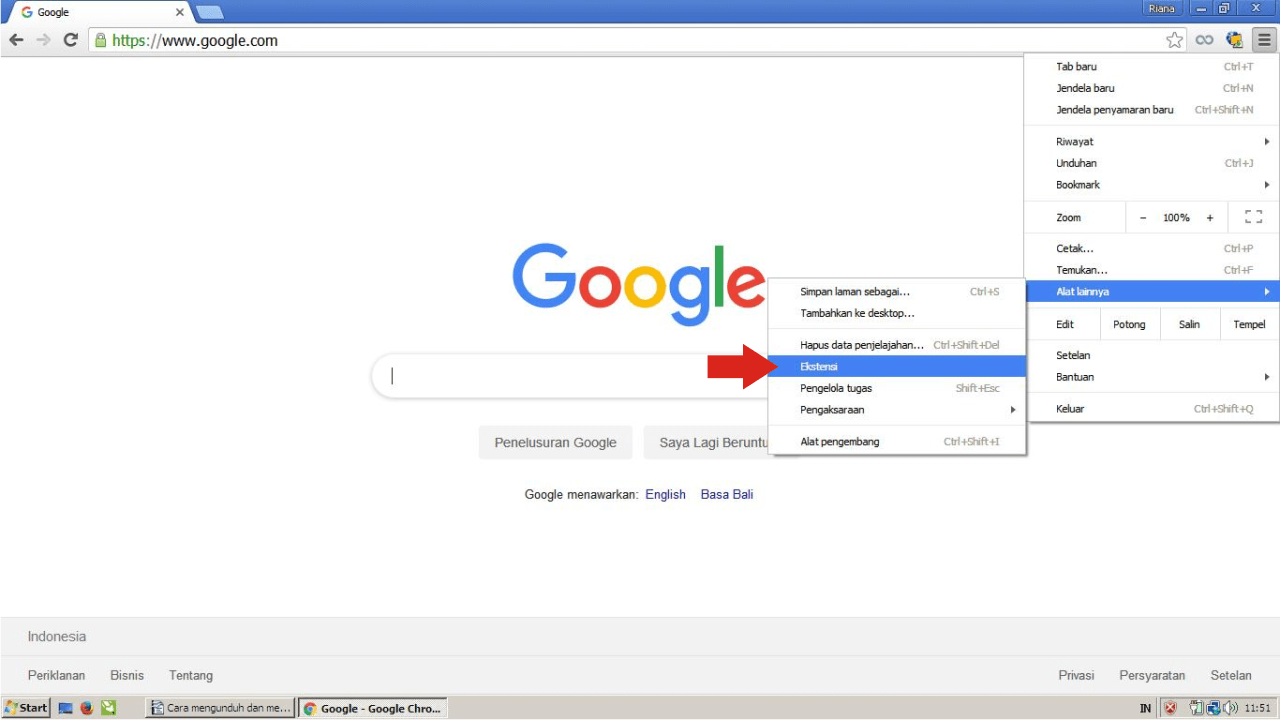
Task: Launch Firefox from the quick launch bar
Action: tap(87, 708)
